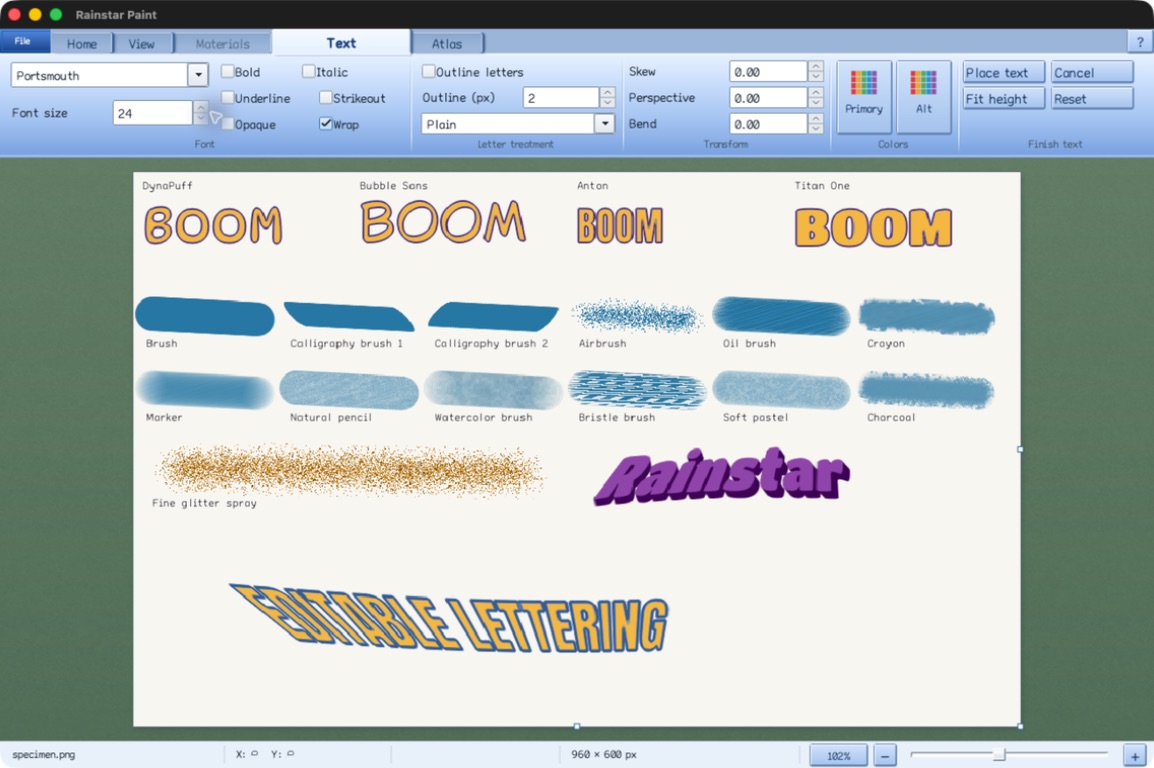The image size is (1154, 768).
Task: Increase Outline px stepper value
Action: (607, 92)
